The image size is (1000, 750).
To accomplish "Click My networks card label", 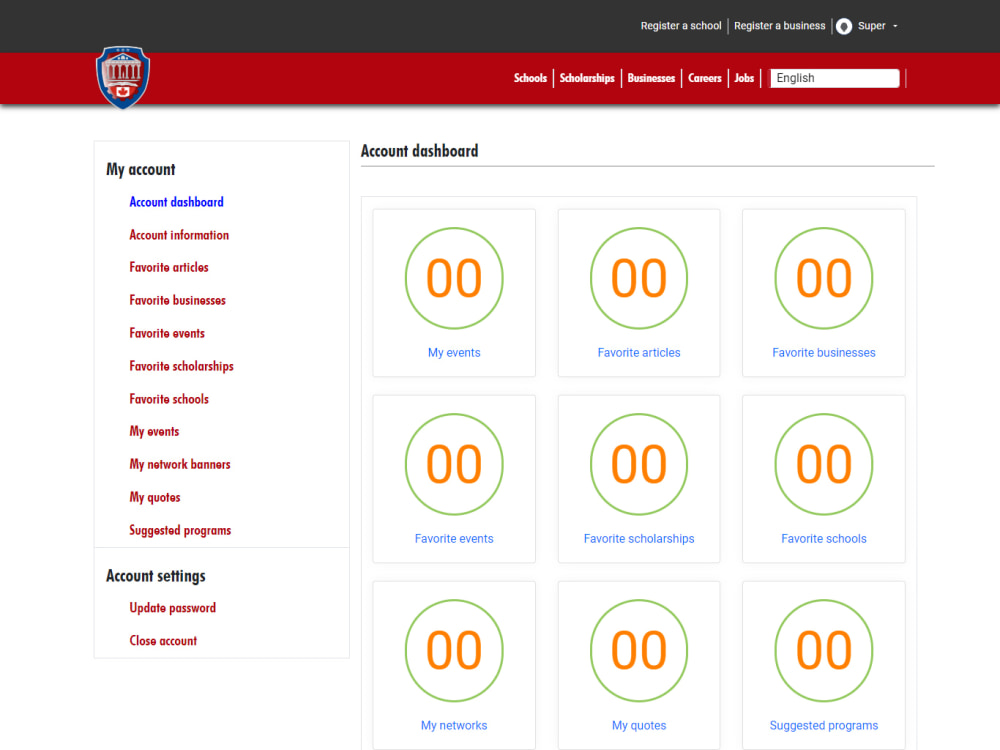I will pyautogui.click(x=454, y=725).
